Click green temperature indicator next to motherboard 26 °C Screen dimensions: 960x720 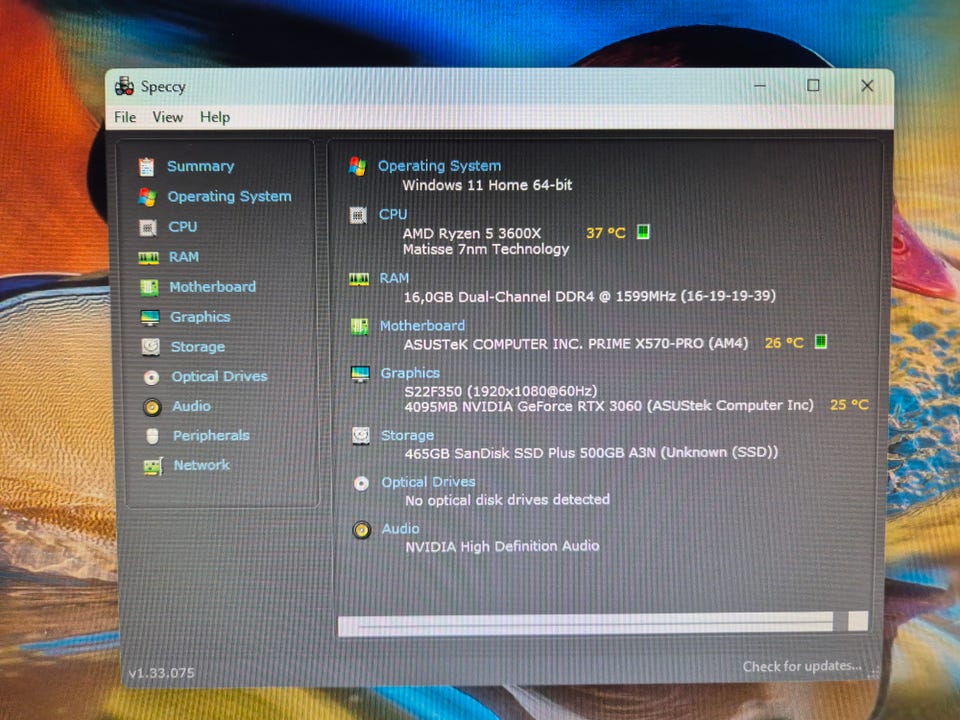[821, 342]
